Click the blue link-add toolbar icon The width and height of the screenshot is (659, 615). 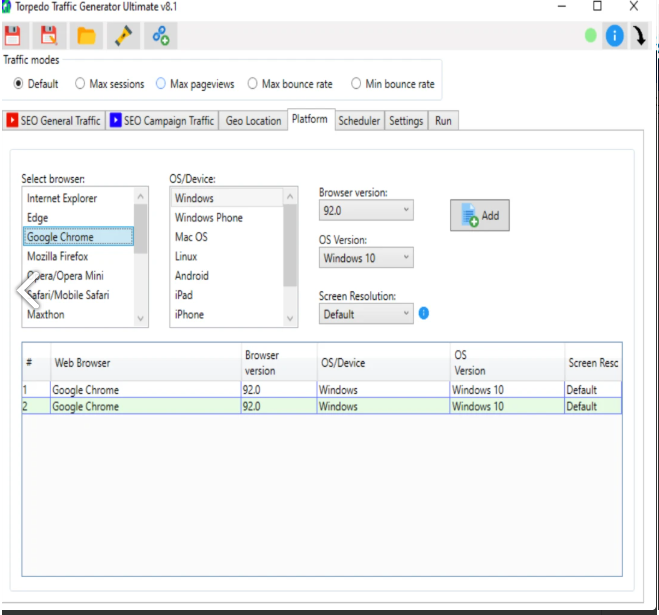pyautogui.click(x=160, y=36)
